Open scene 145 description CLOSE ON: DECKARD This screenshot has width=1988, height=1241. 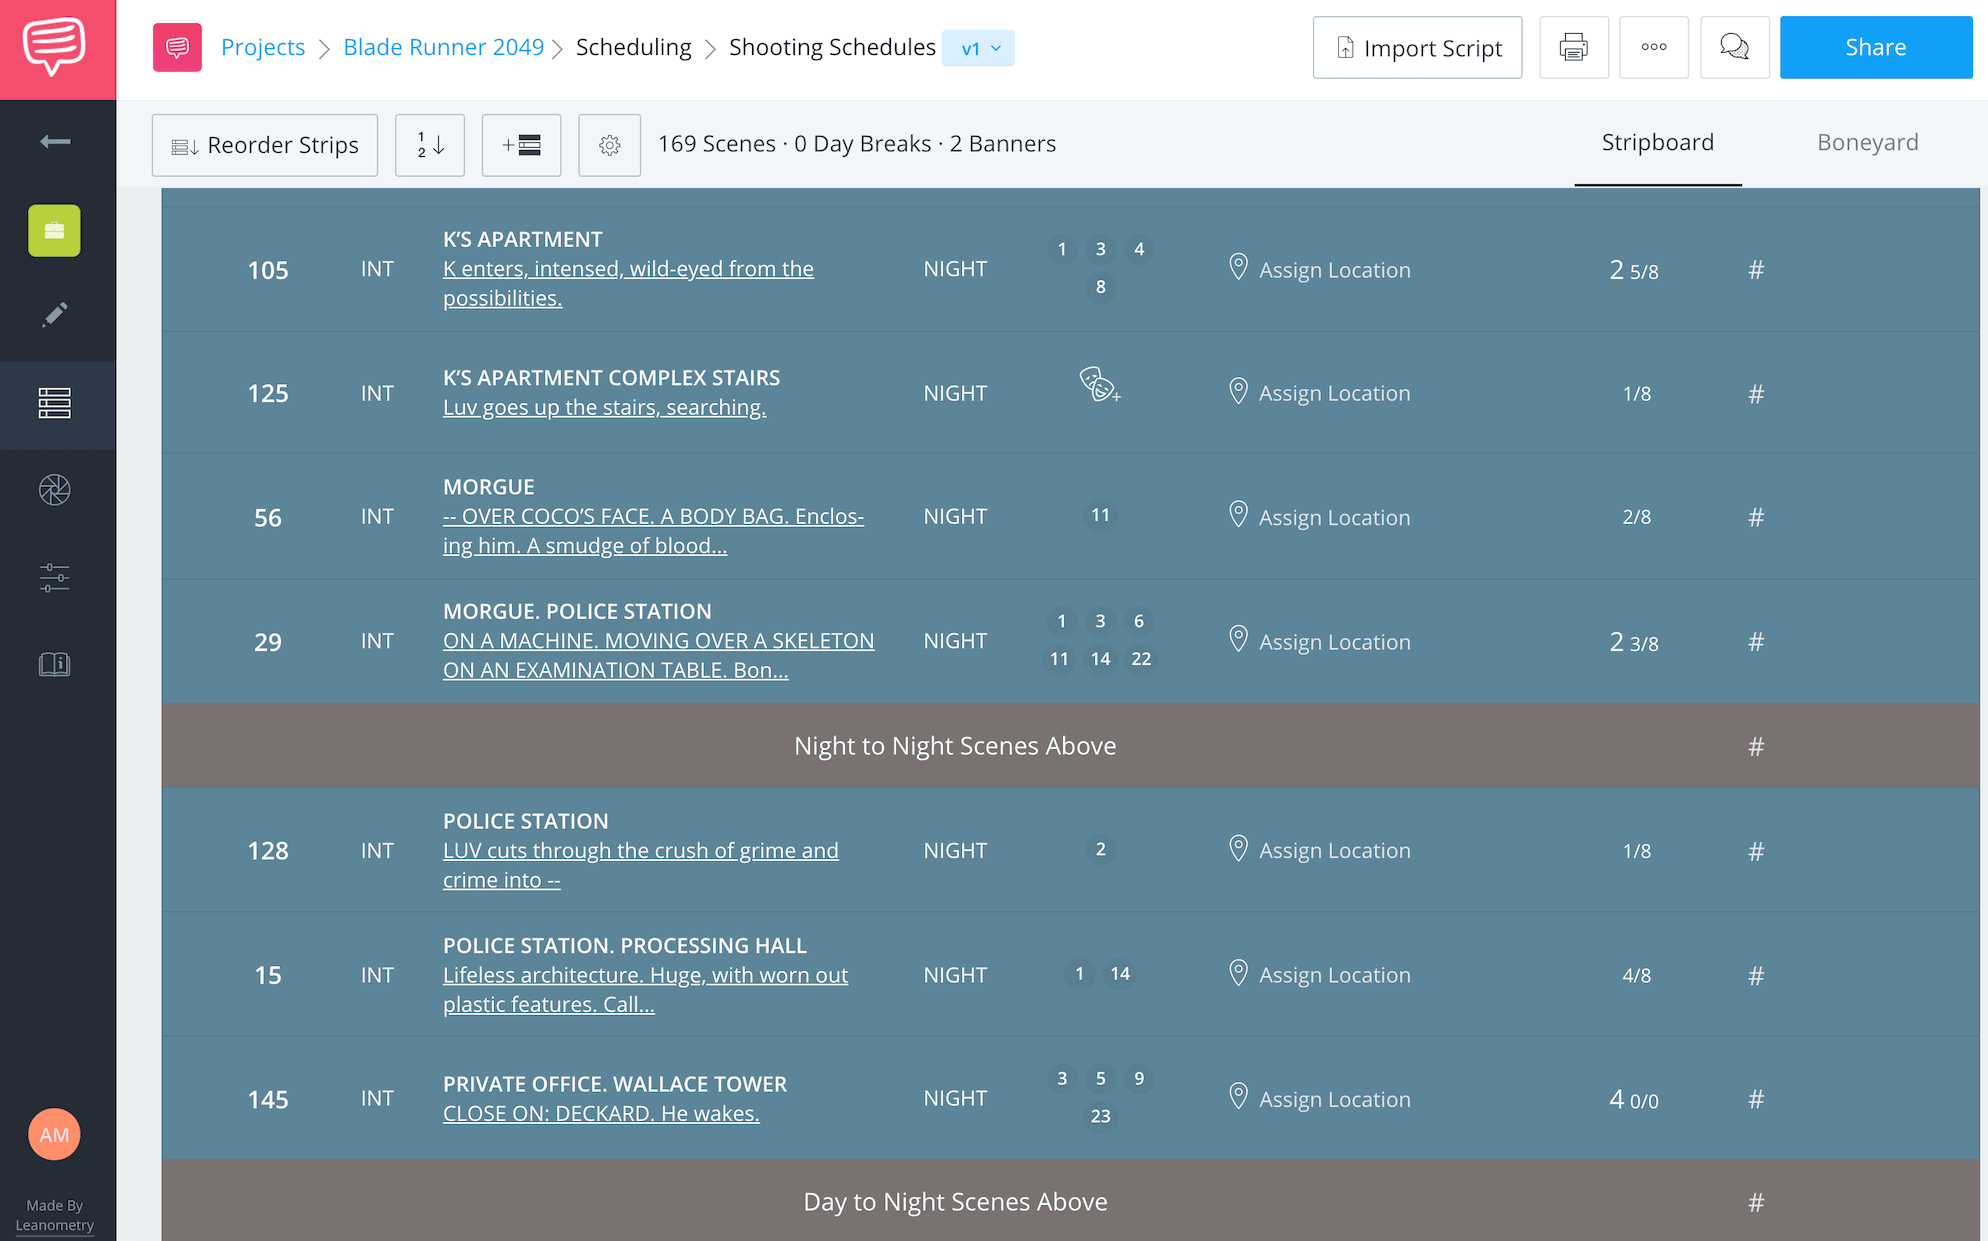(601, 1113)
